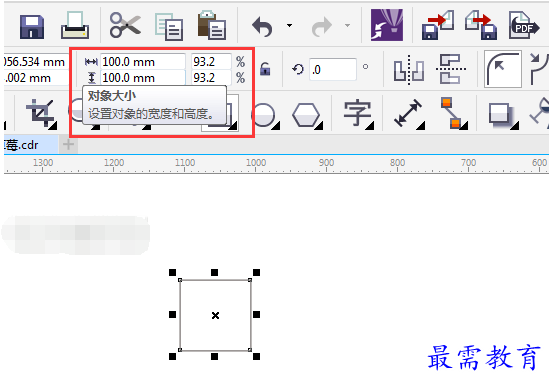Switch to the .cdr document tab
This screenshot has width=549, height=389.
point(31,145)
